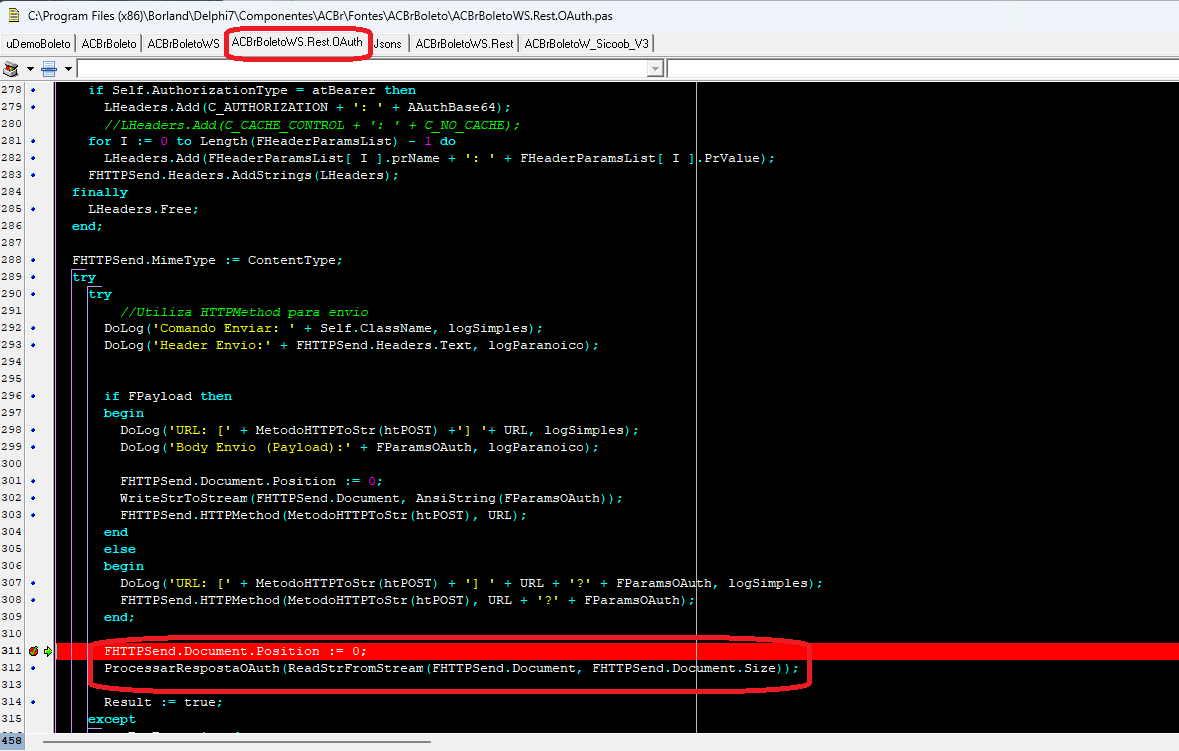Click the gutter dot on line 314

pyautogui.click(x=33, y=701)
